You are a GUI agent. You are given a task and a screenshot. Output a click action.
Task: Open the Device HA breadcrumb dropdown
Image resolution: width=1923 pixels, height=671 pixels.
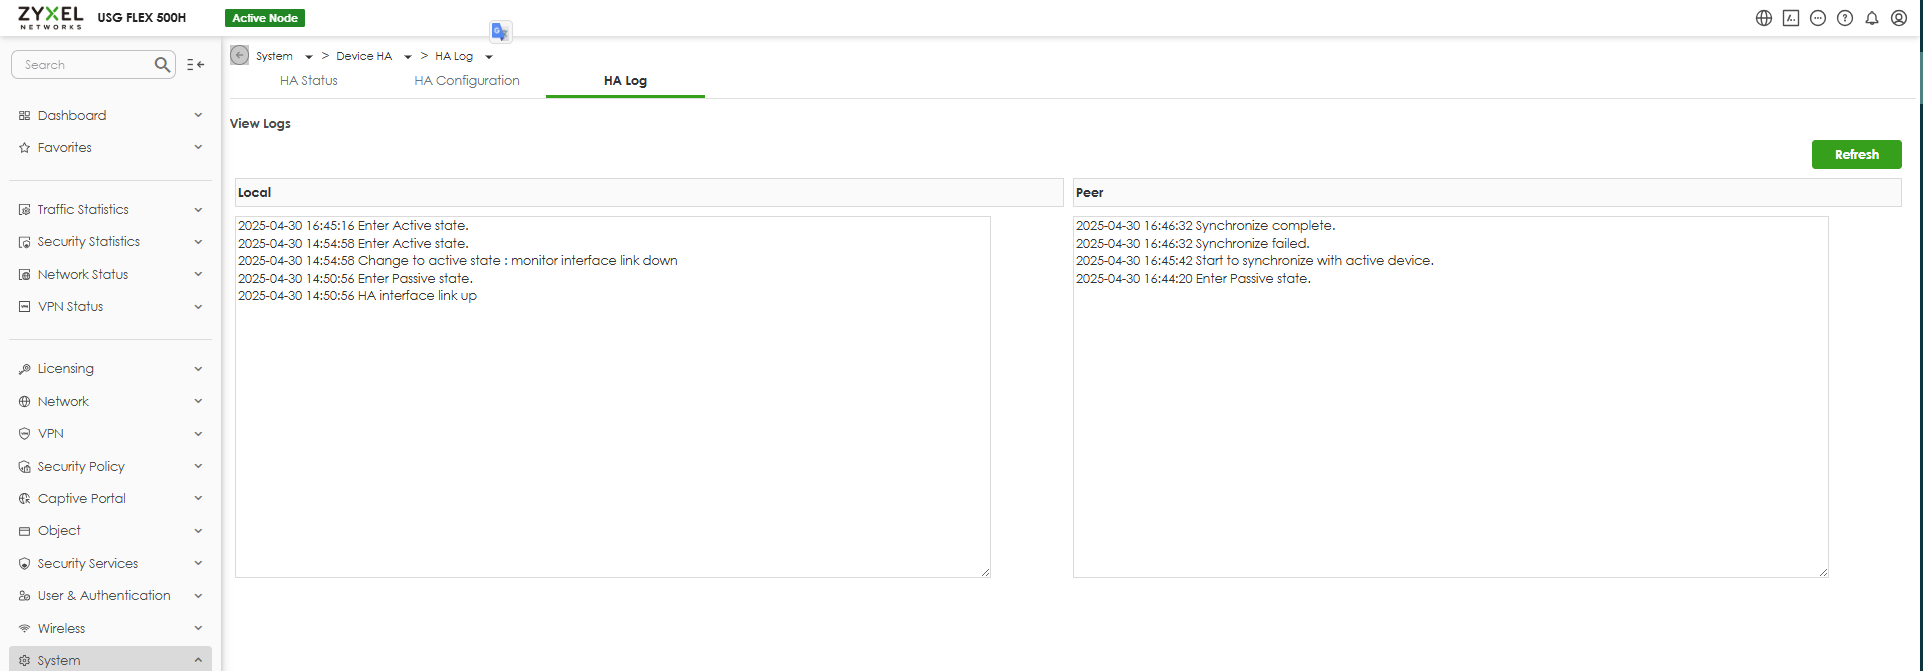point(408,57)
